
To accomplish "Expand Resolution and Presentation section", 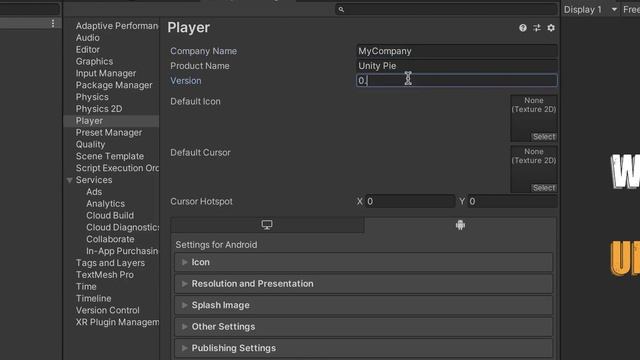I will (364, 284).
